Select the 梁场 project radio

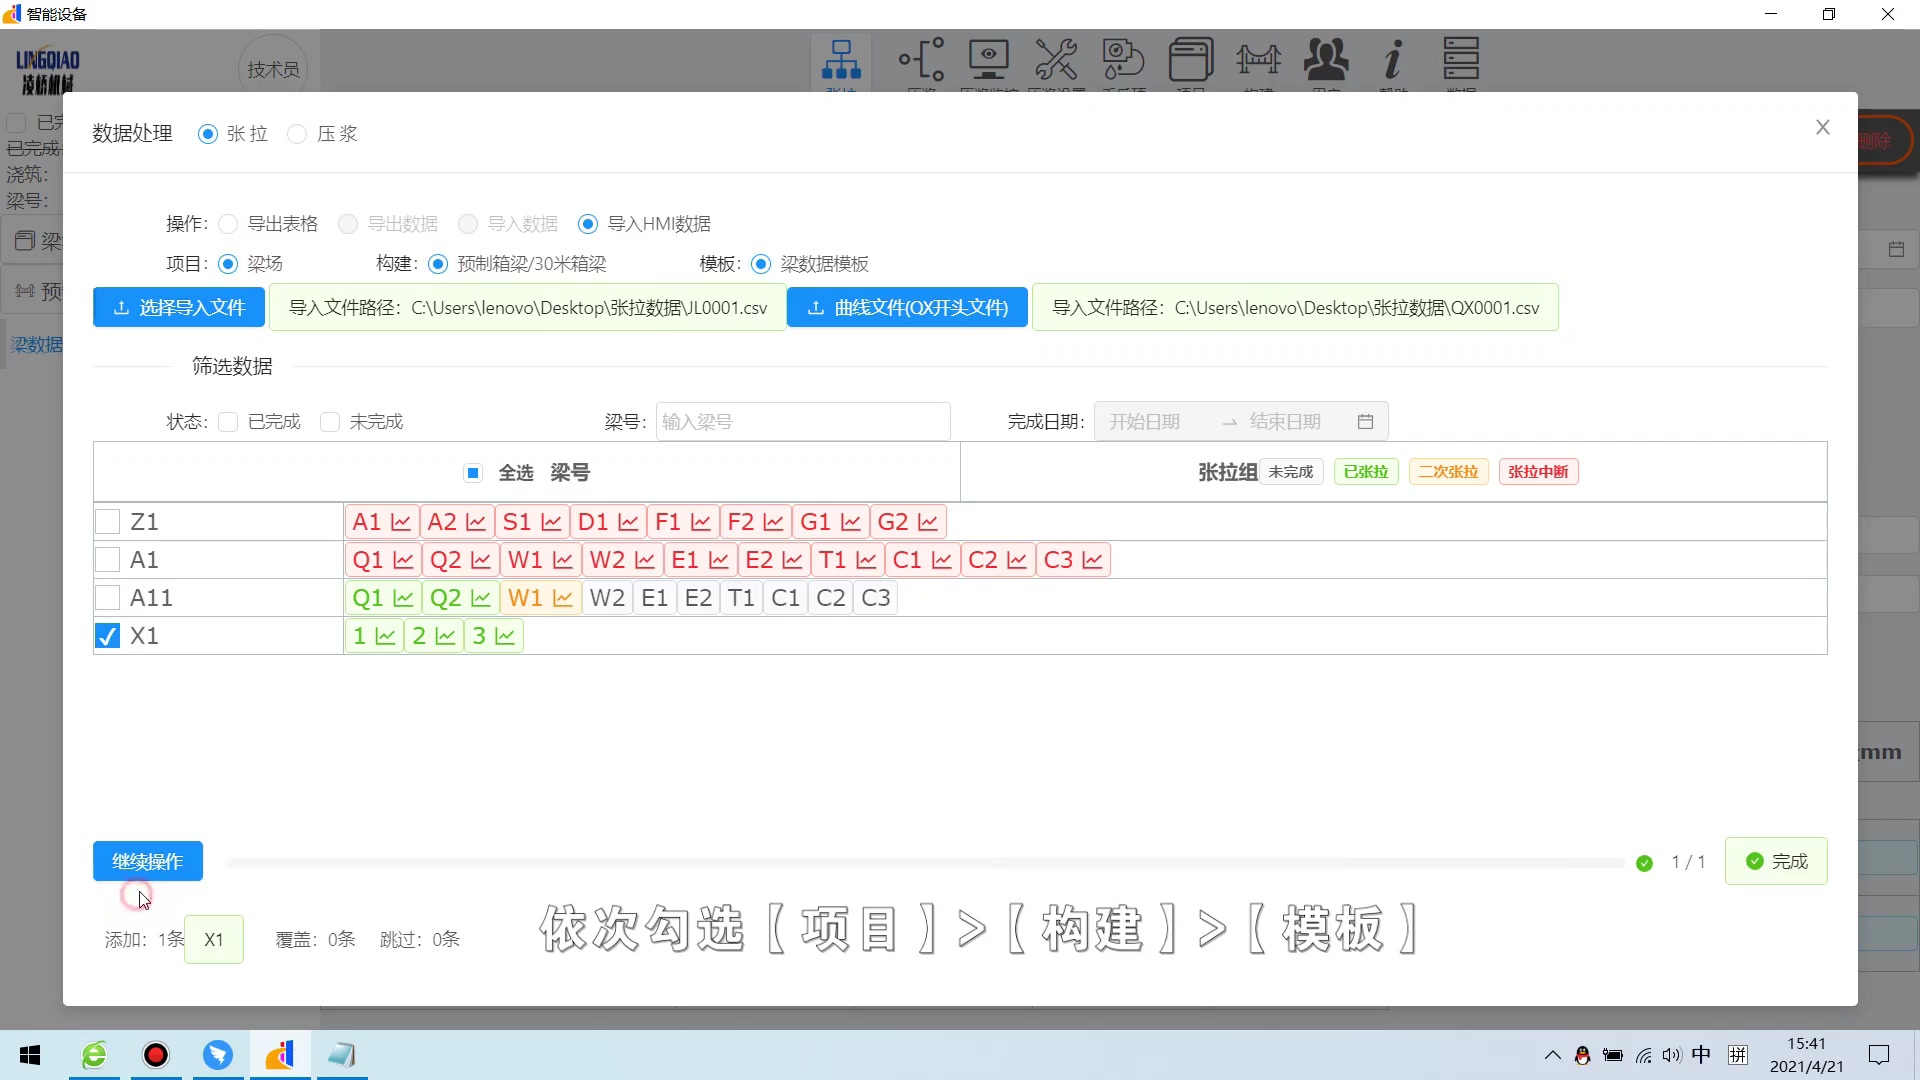228,264
